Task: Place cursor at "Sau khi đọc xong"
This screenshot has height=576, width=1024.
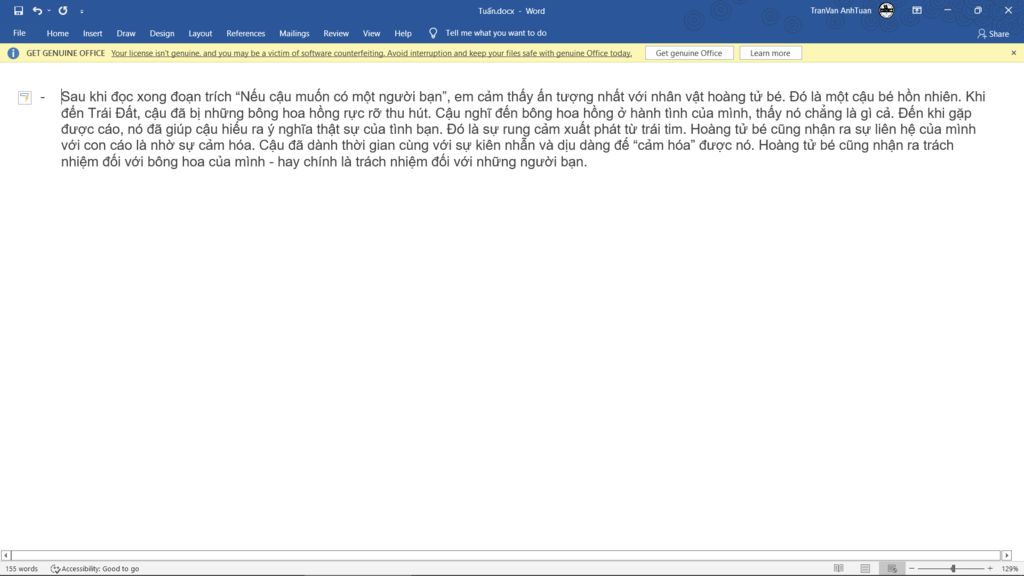Action: tap(114, 97)
